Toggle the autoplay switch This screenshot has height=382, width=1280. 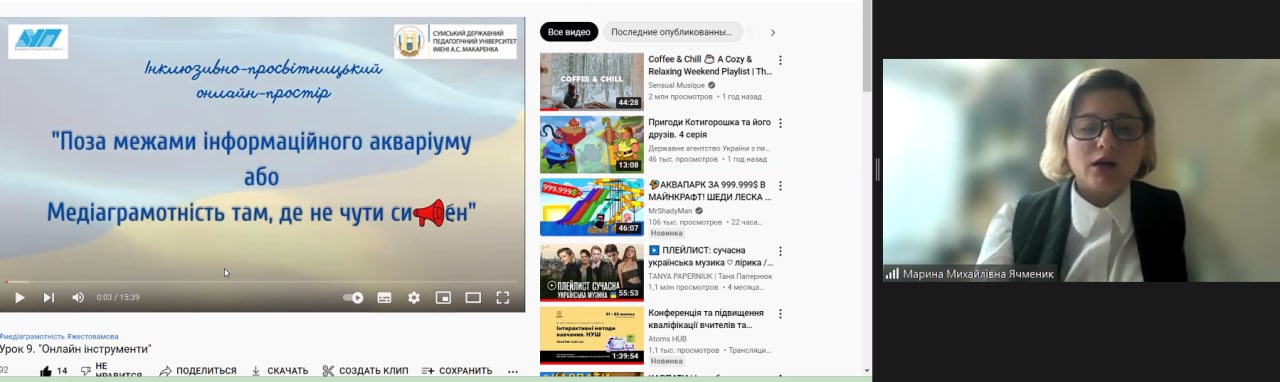click(353, 297)
